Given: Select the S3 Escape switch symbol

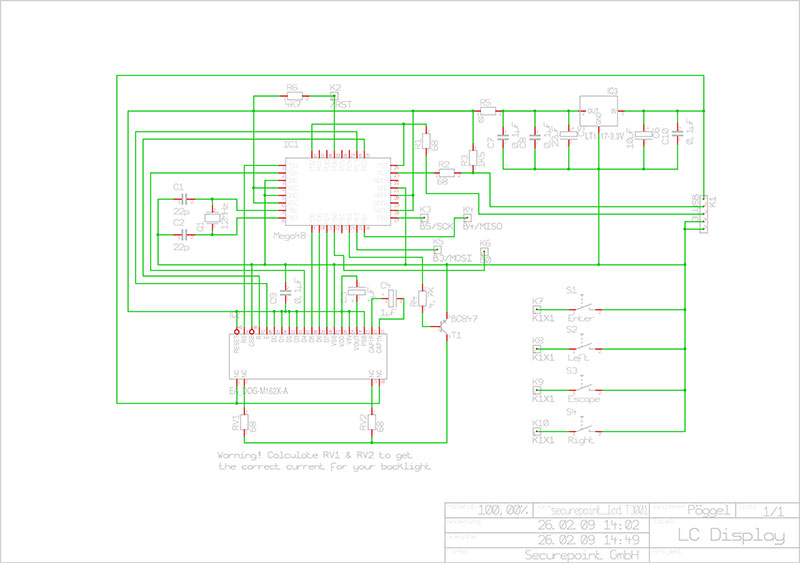Looking at the screenshot, I should coord(585,388).
